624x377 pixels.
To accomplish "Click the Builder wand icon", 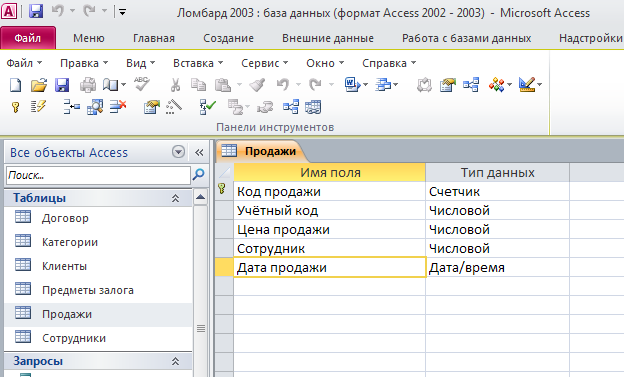I will pyautogui.click(x=174, y=107).
